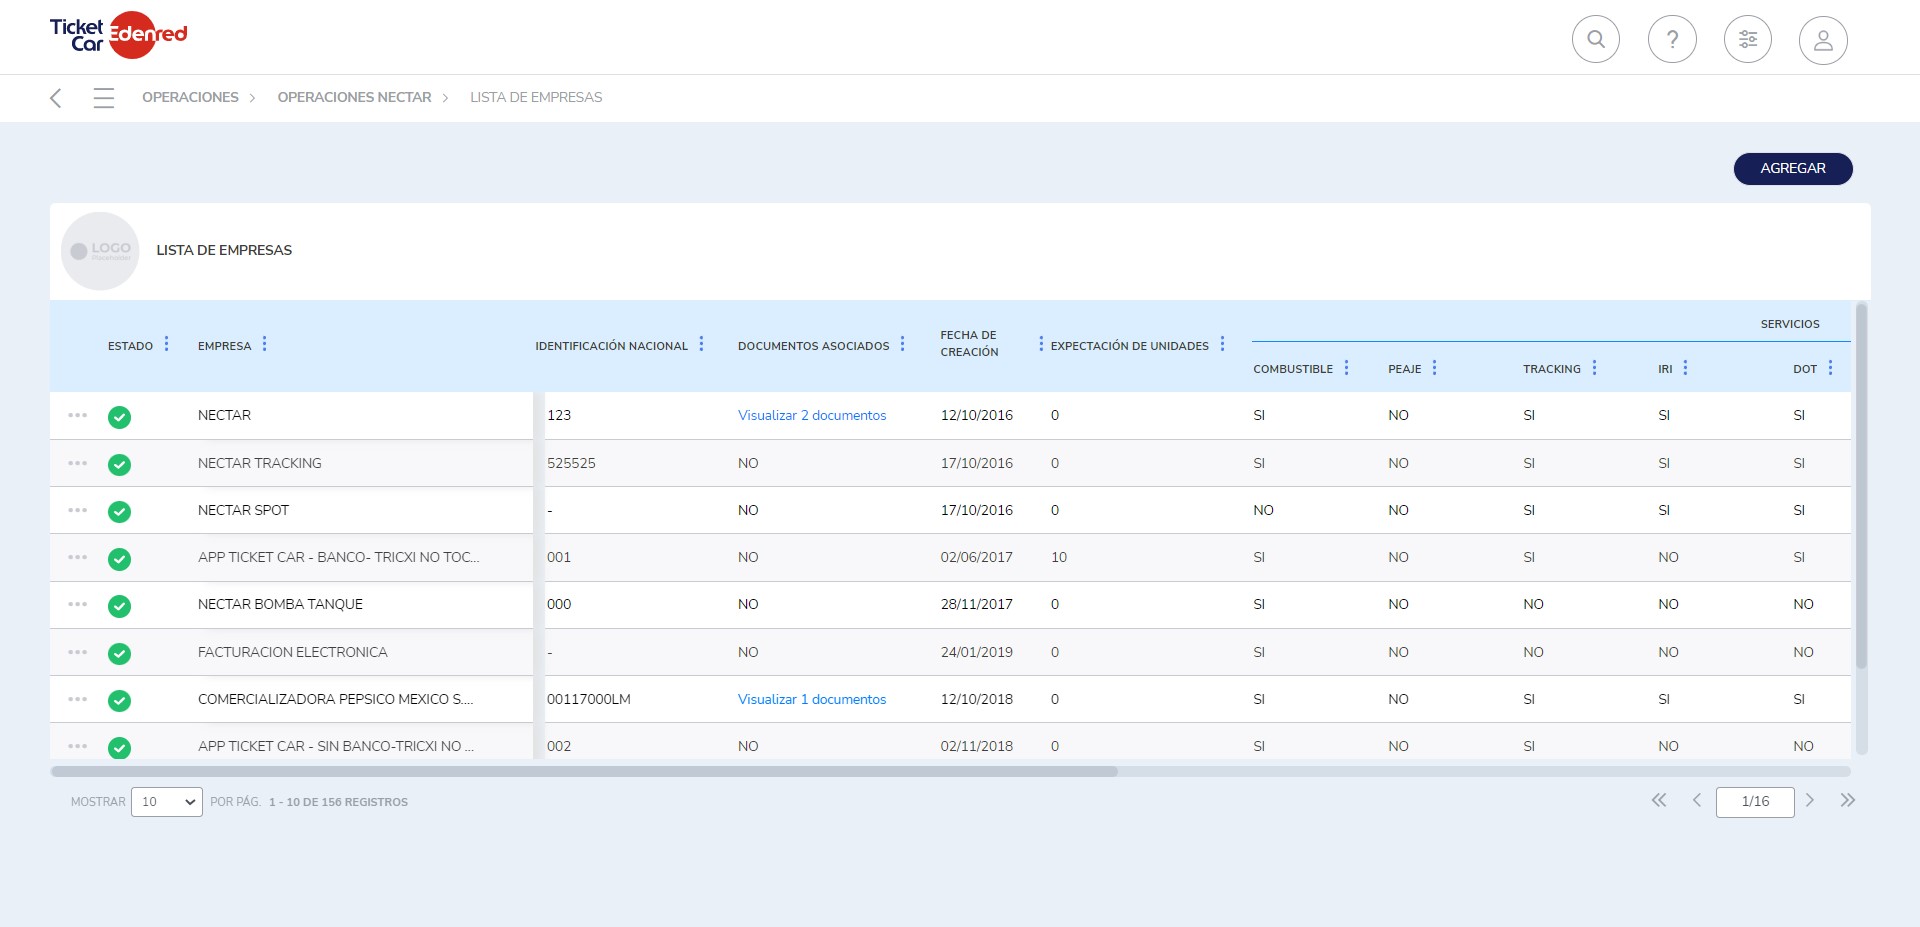Go back using the left arrow icon
The width and height of the screenshot is (1920, 927).
56,98
